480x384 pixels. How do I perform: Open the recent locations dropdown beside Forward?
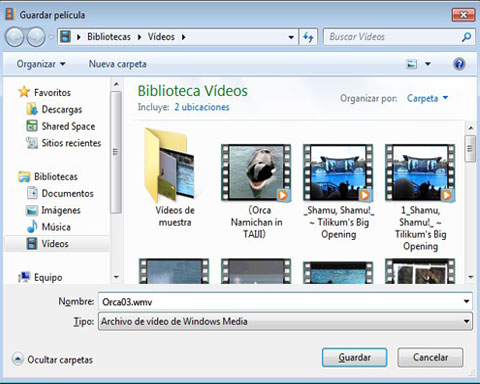[51, 37]
